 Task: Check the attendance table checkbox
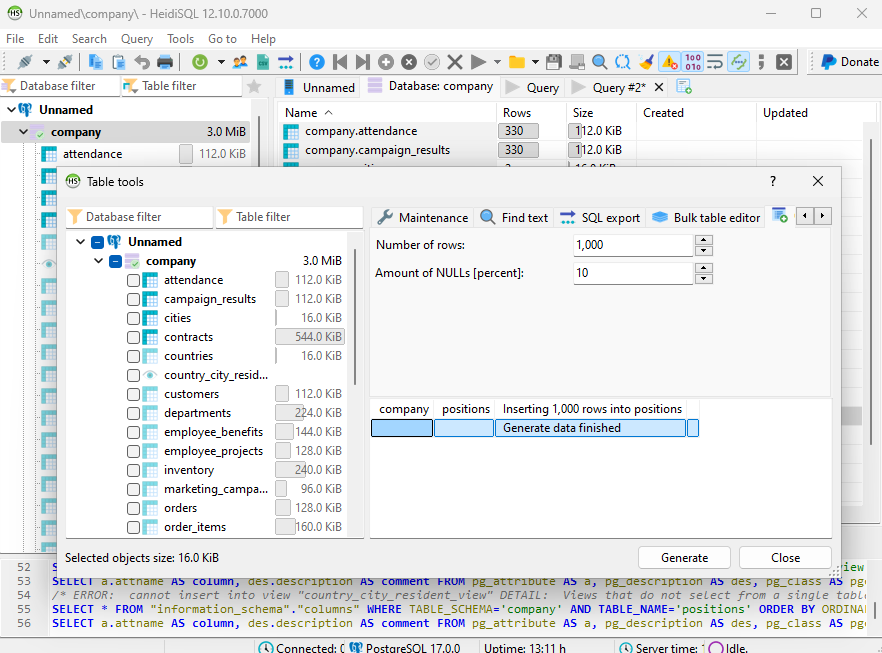[x=133, y=280]
